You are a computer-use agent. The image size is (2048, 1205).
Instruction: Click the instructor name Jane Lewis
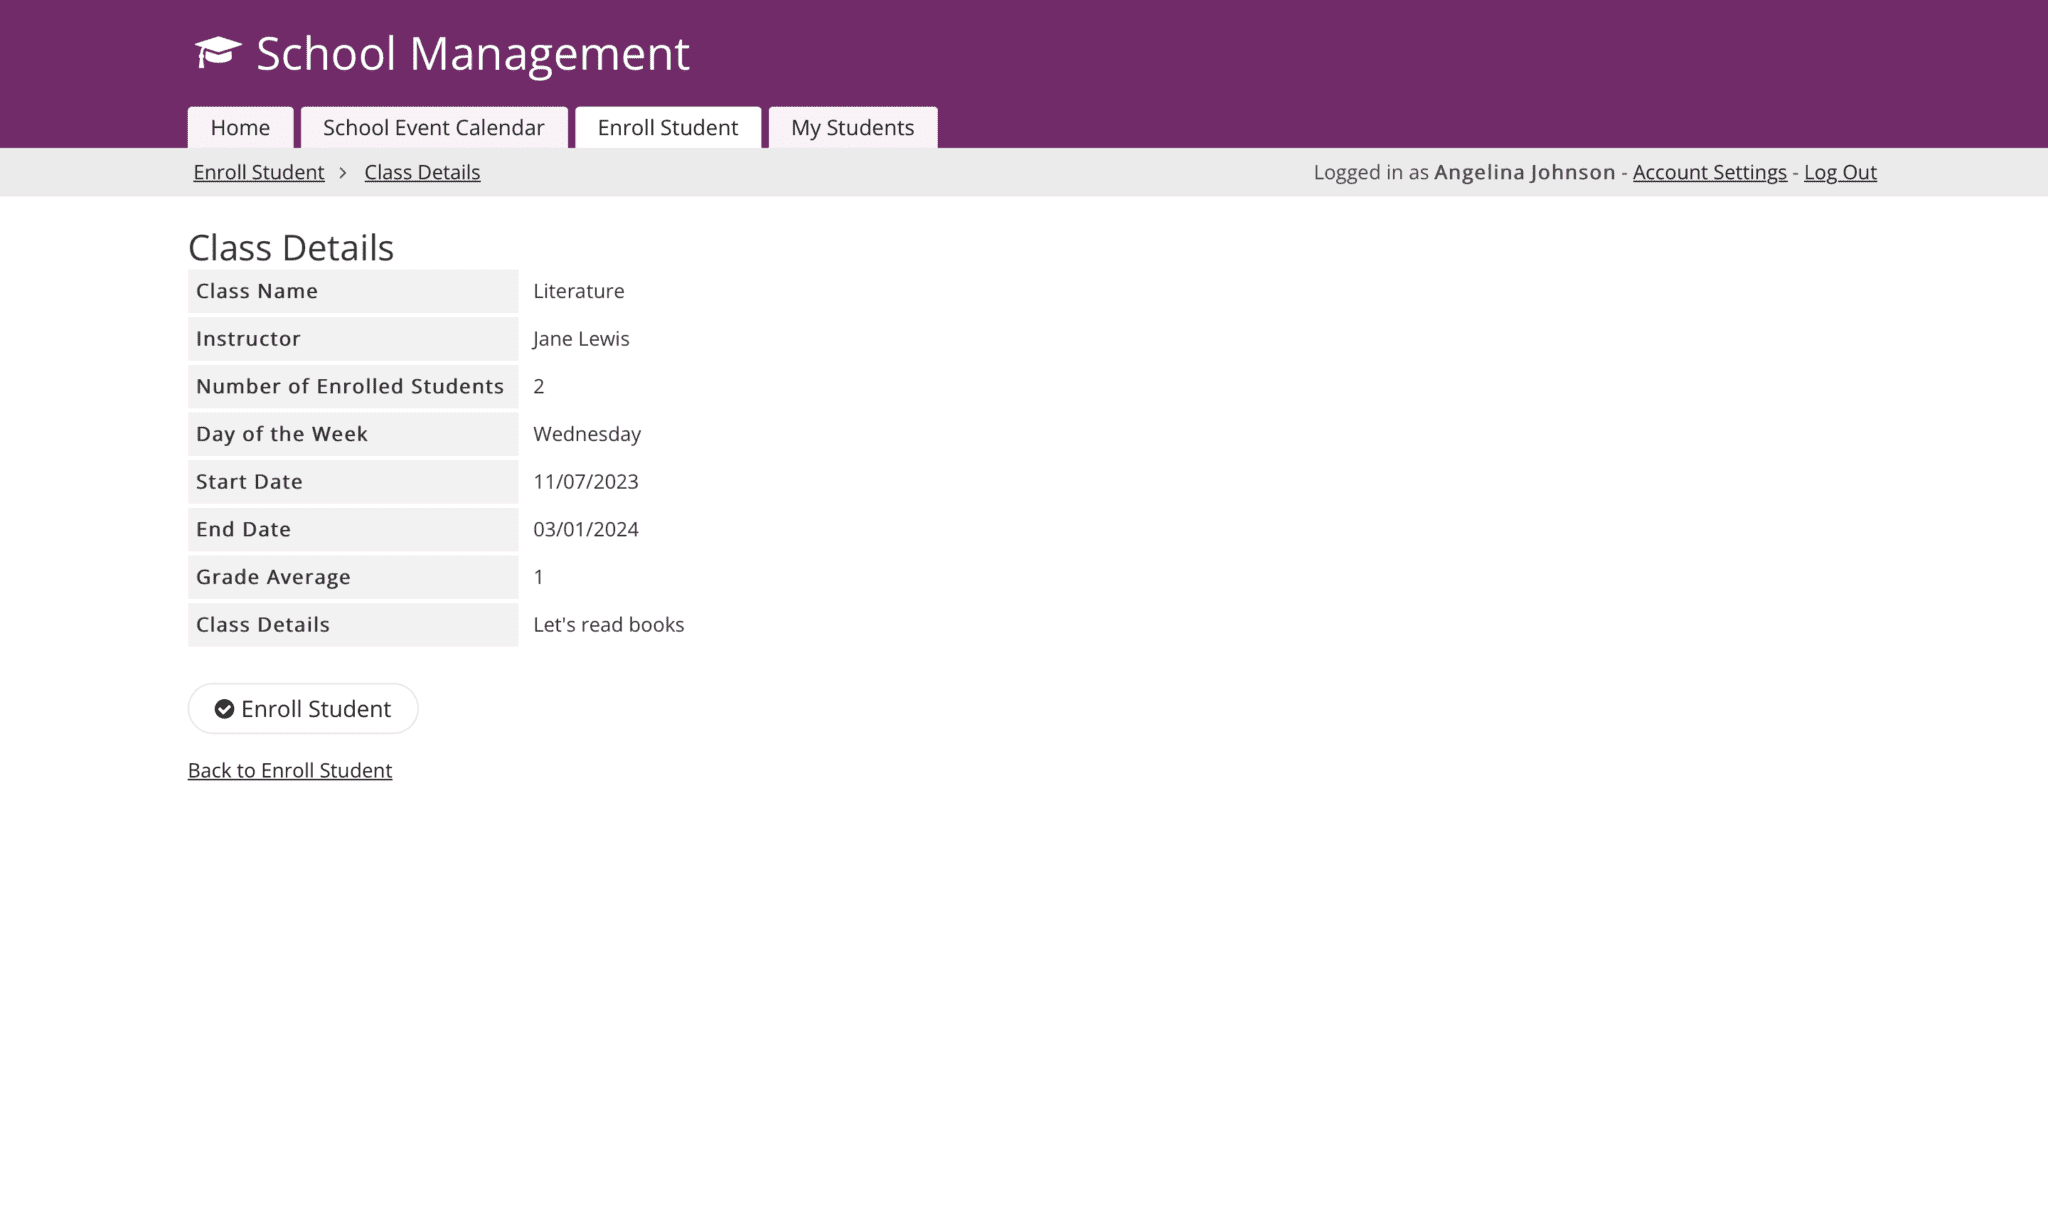coord(581,338)
